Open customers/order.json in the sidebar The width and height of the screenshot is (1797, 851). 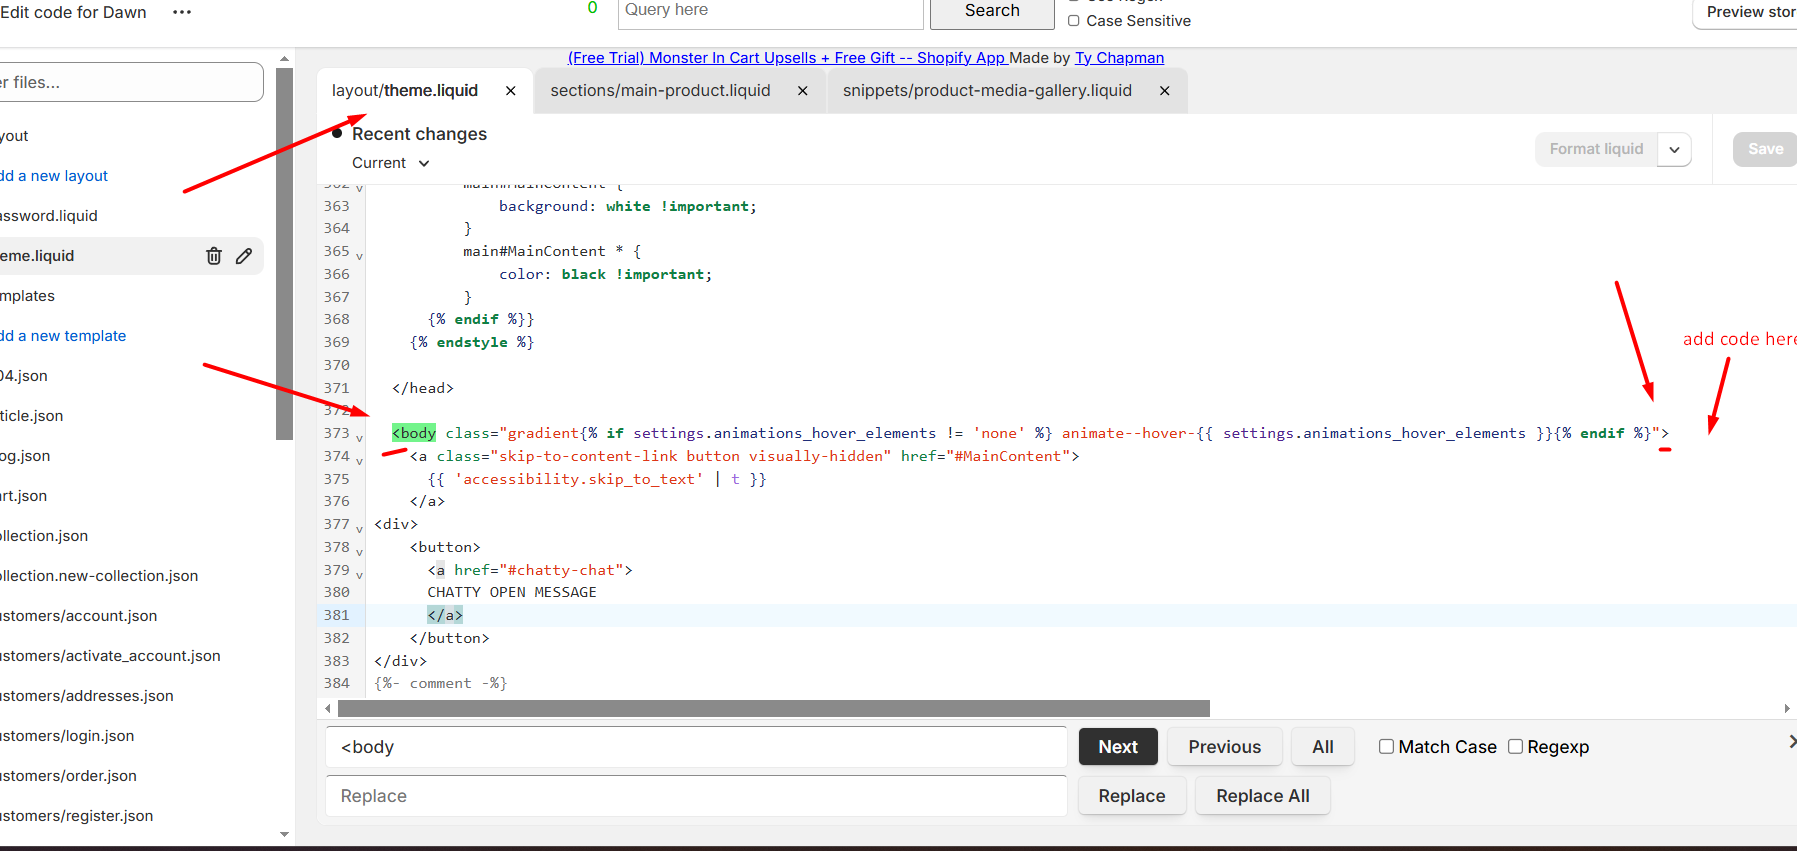(68, 776)
